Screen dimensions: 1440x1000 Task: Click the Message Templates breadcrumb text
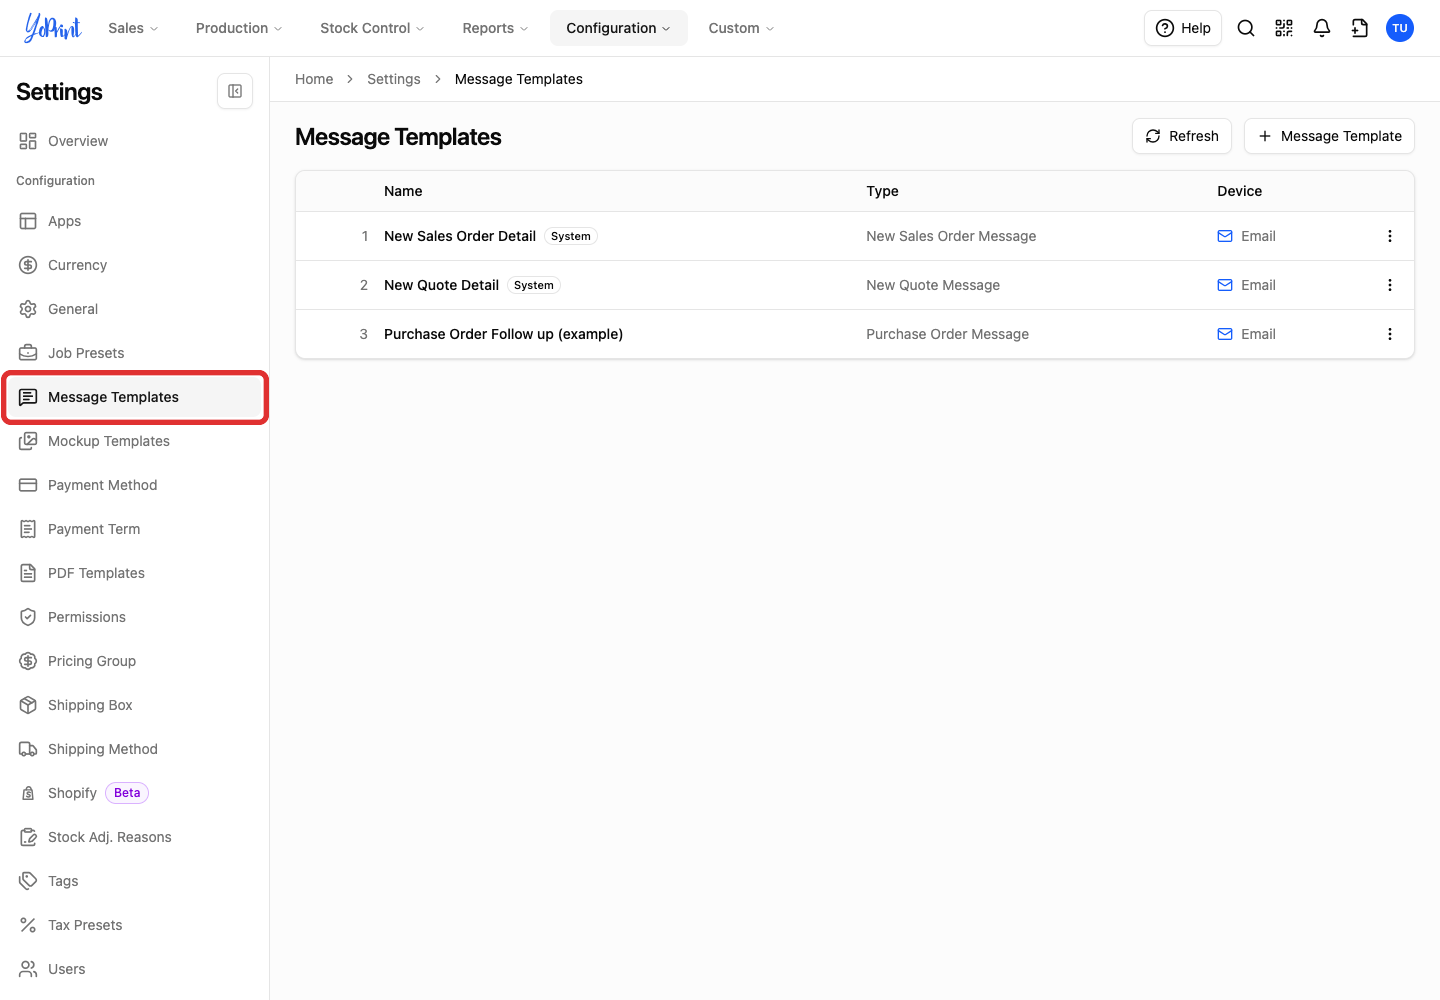[x=518, y=79]
